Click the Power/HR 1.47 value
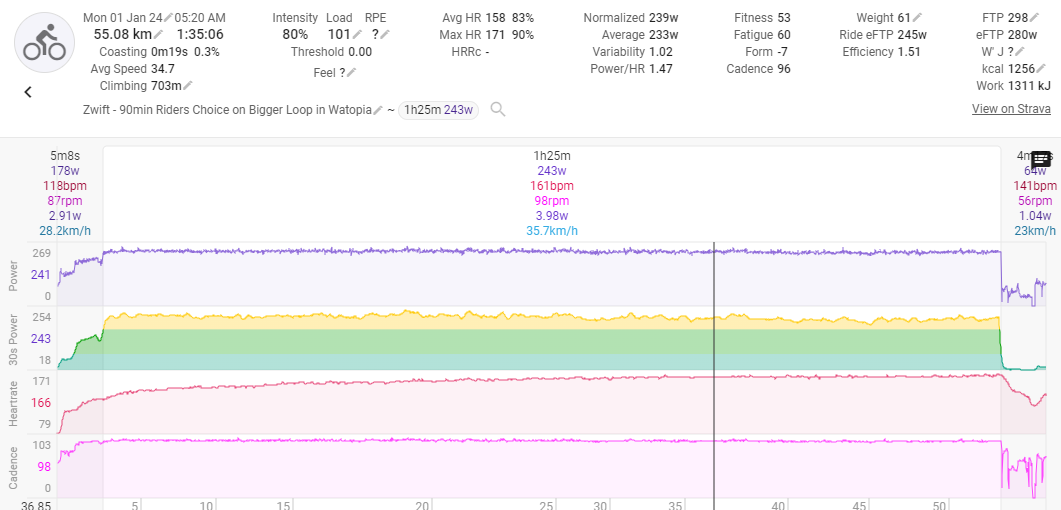The image size is (1061, 510). (x=661, y=68)
